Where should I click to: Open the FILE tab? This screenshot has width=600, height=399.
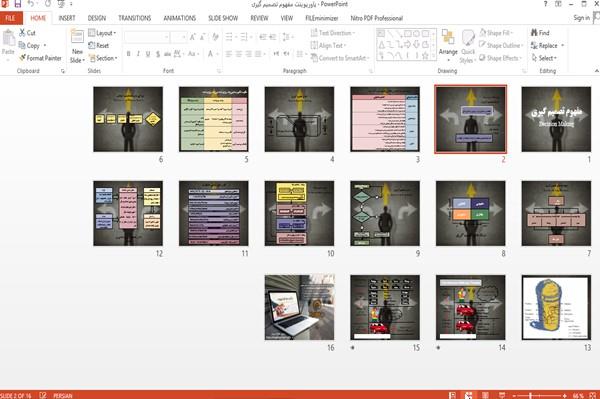tap(11, 18)
